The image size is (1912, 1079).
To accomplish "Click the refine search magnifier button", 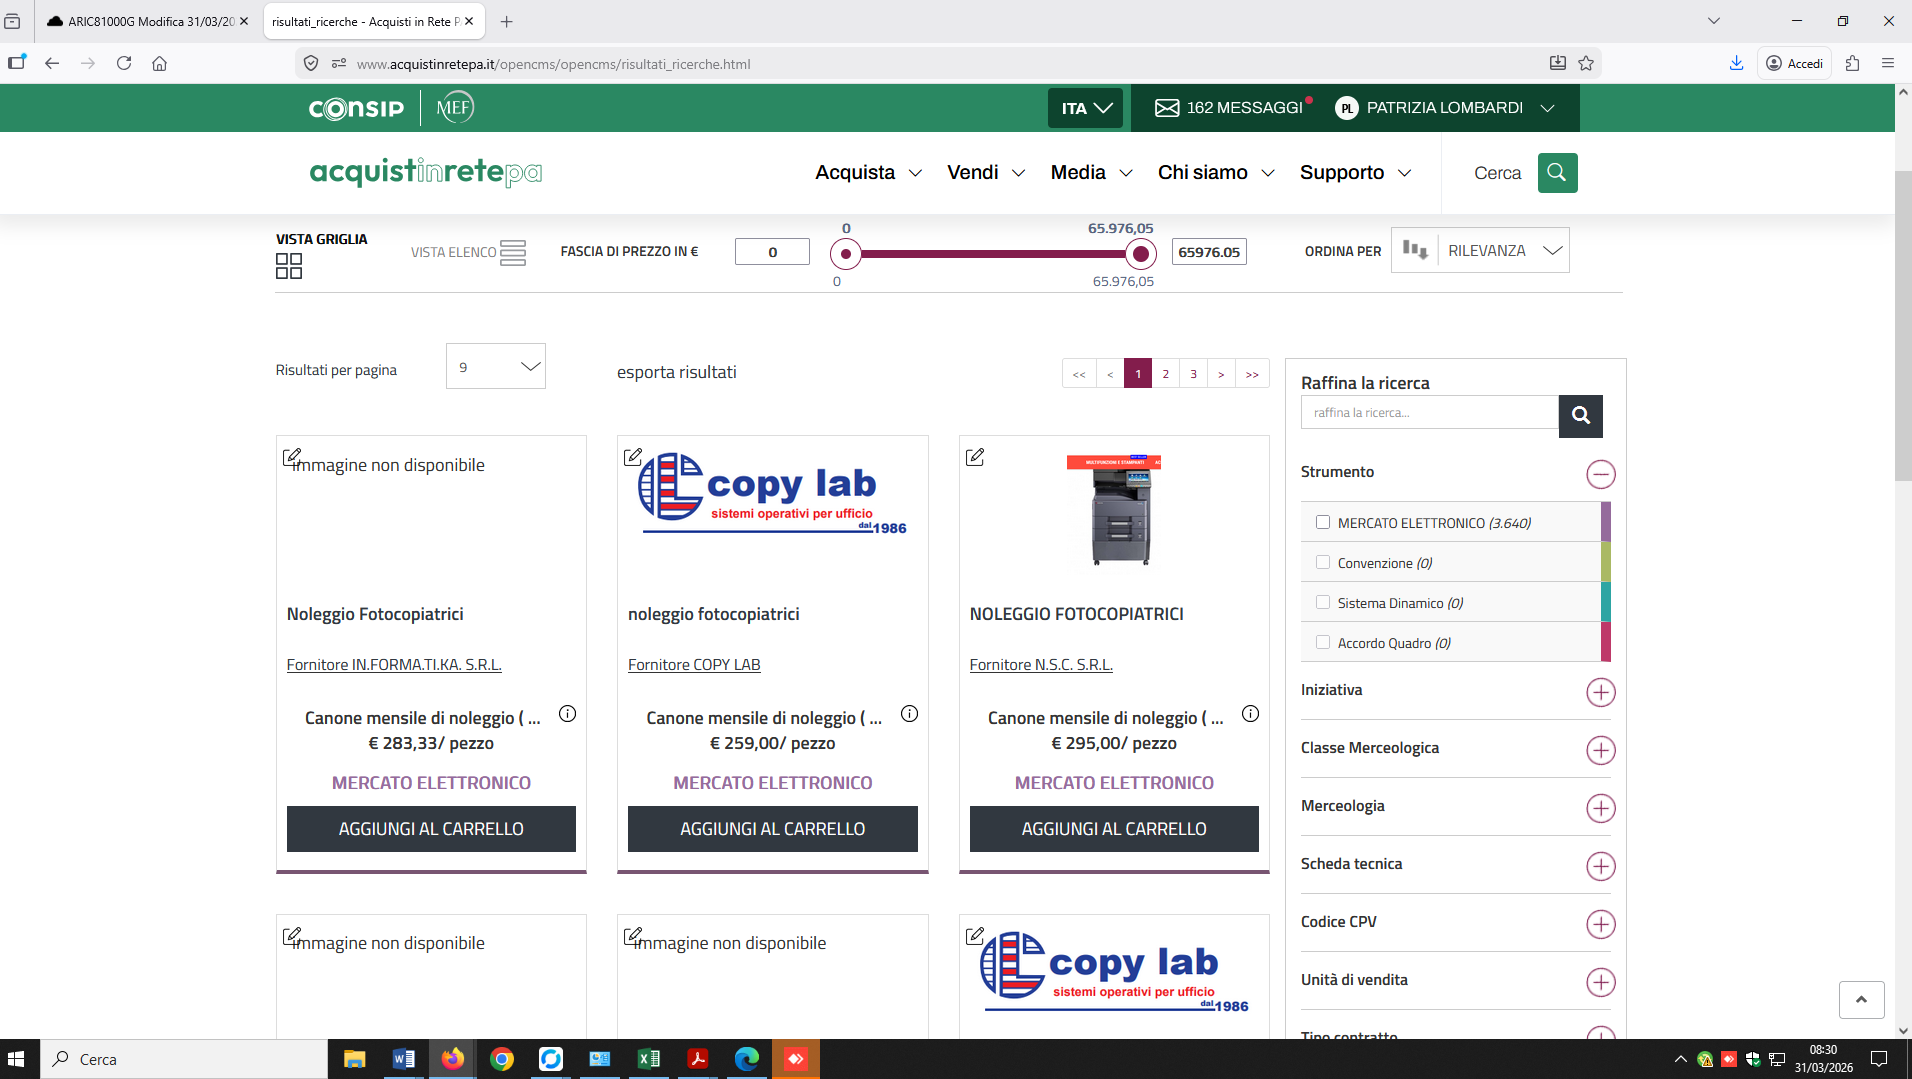I will pos(1580,415).
